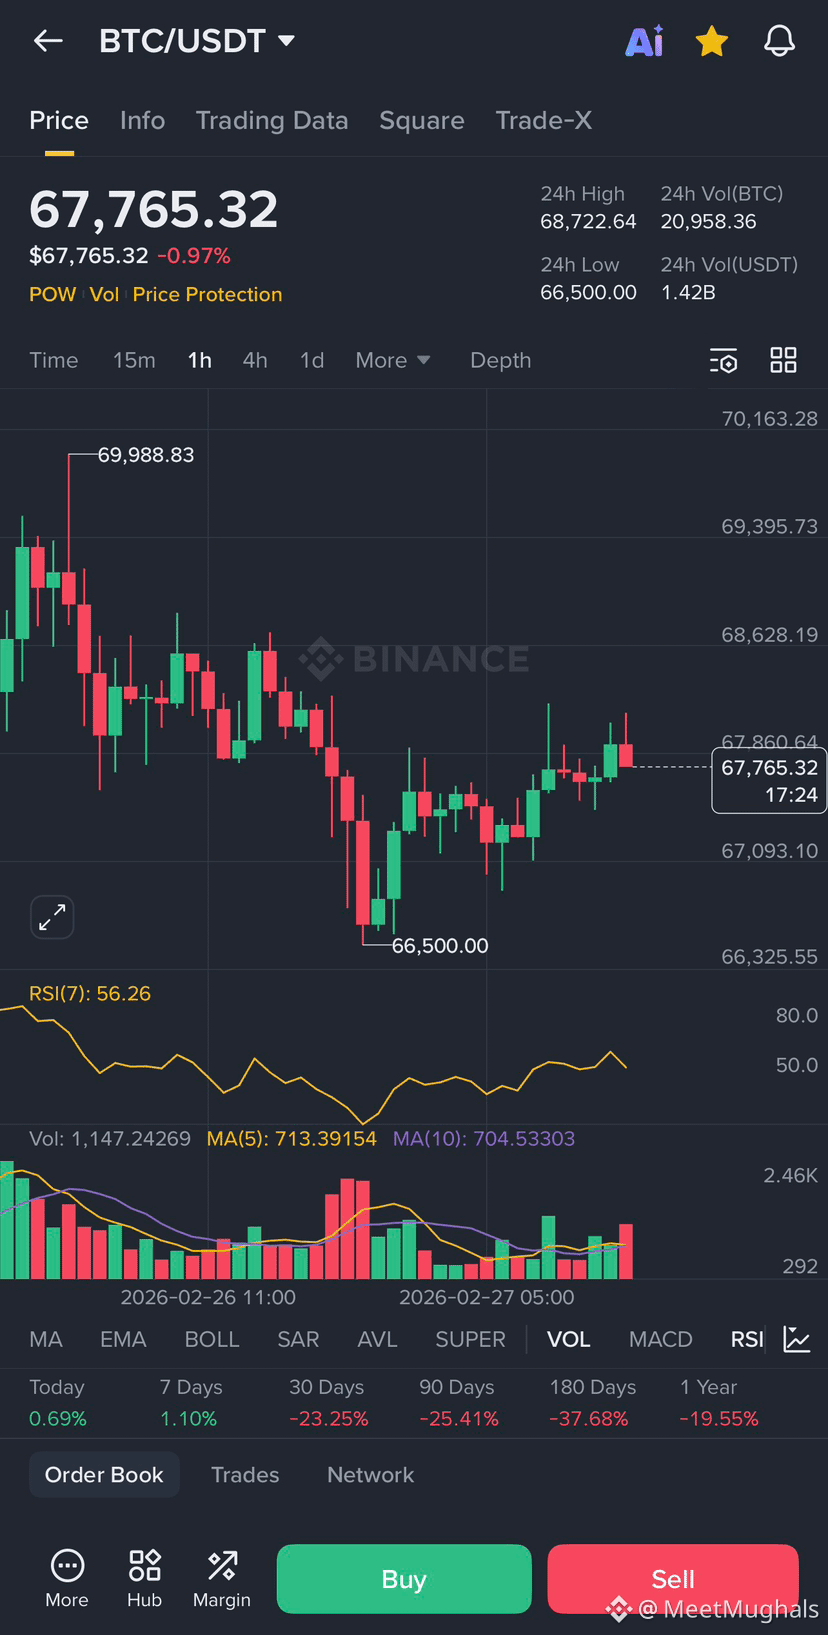This screenshot has width=828, height=1635.
Task: Tap the POW tag
Action: (53, 294)
